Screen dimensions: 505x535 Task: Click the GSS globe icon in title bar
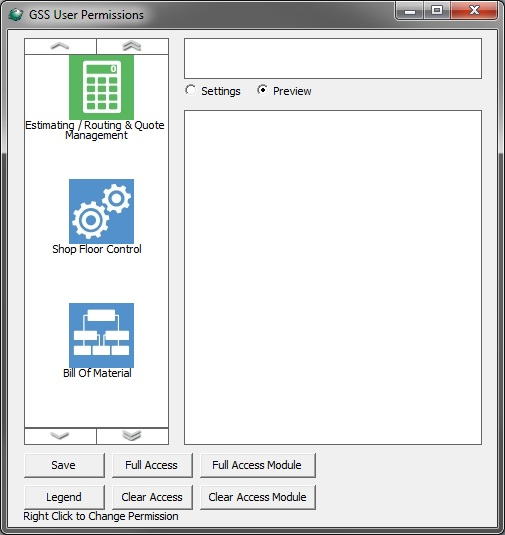tap(15, 15)
